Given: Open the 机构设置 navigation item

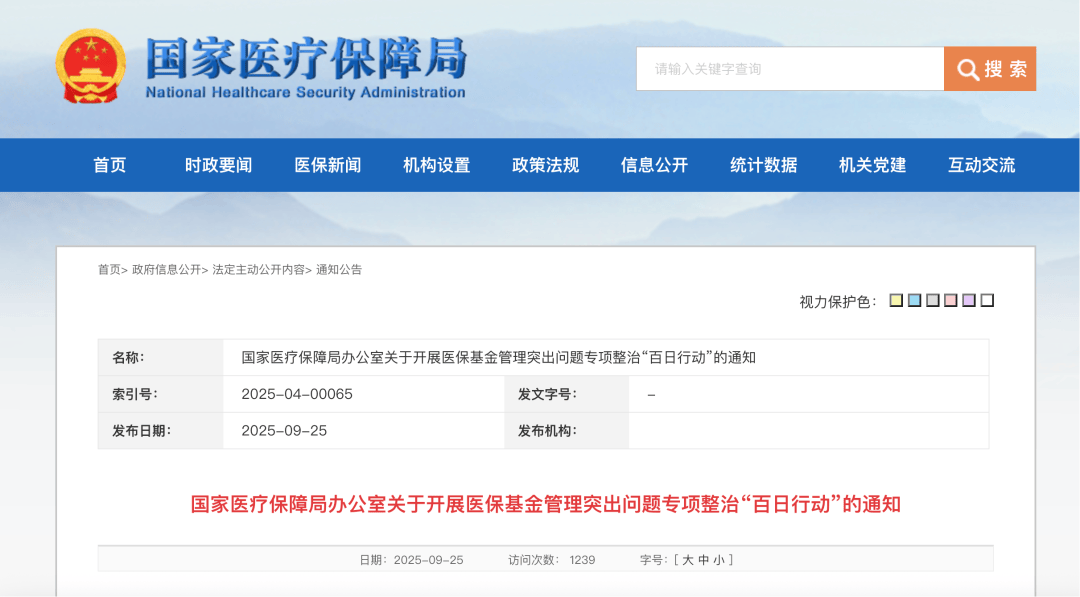Looking at the screenshot, I should pos(437,165).
